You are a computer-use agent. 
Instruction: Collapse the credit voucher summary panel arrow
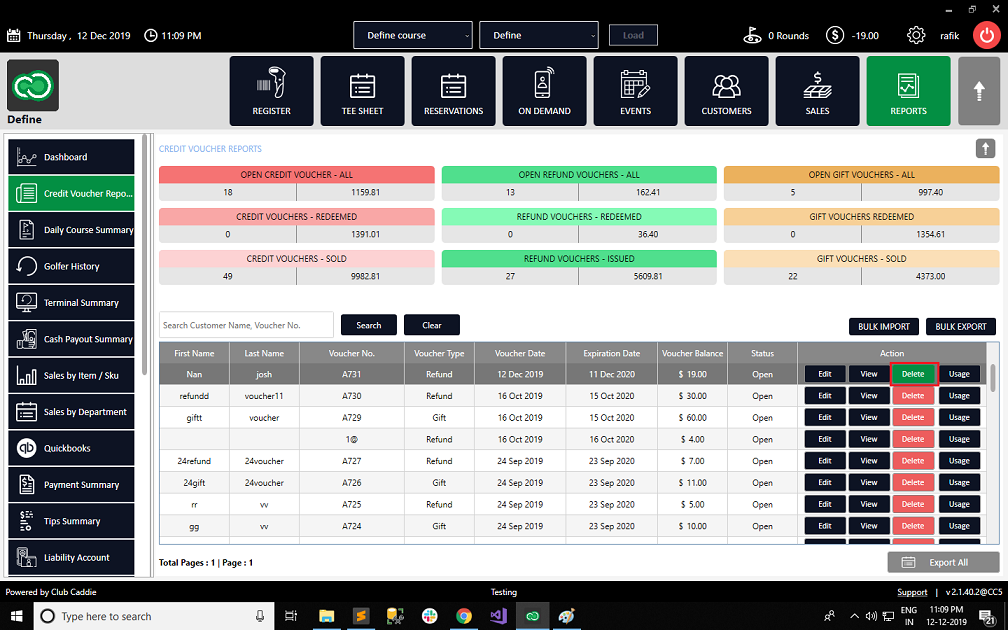point(985,148)
